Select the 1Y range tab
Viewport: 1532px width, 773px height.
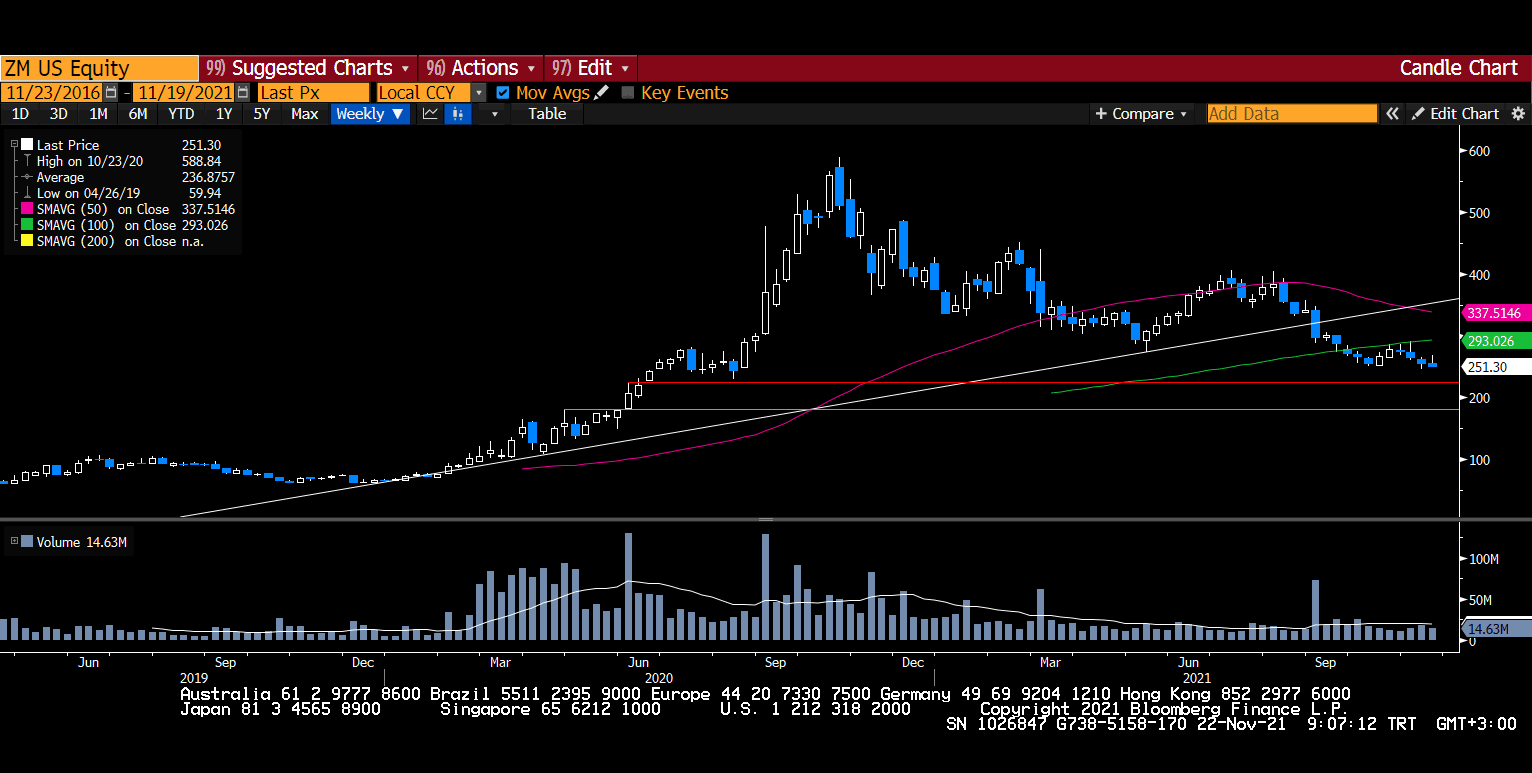pyautogui.click(x=224, y=113)
